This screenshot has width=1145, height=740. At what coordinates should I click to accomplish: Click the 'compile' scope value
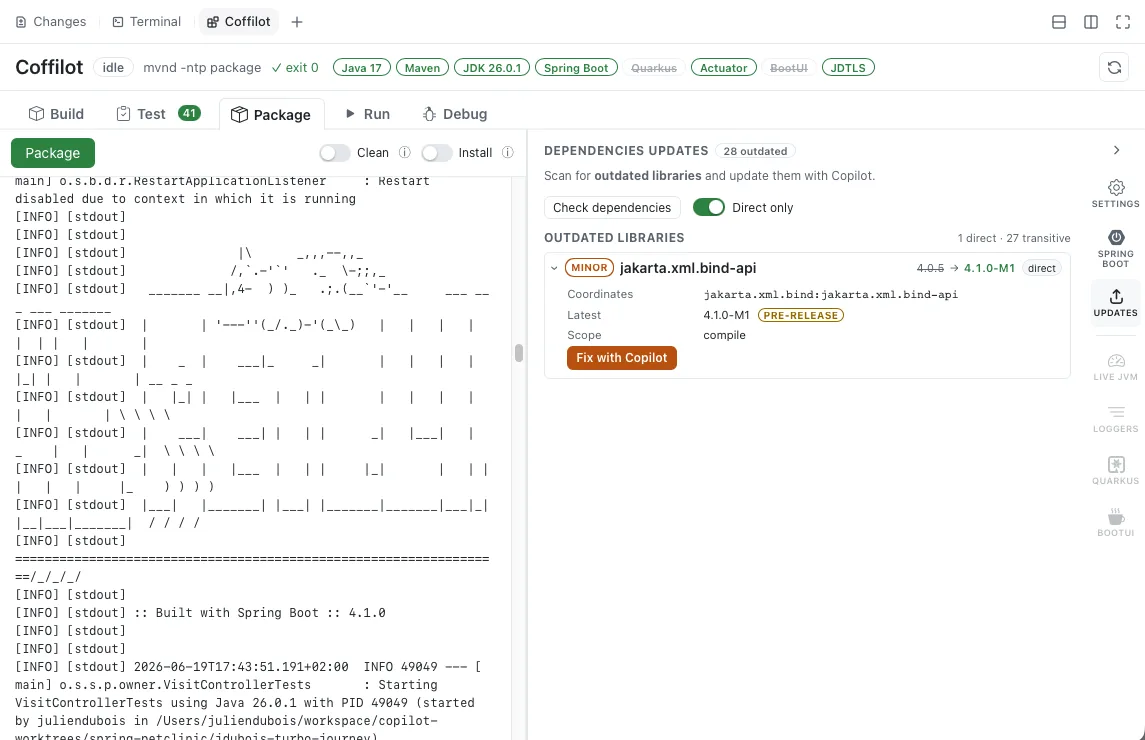(724, 335)
